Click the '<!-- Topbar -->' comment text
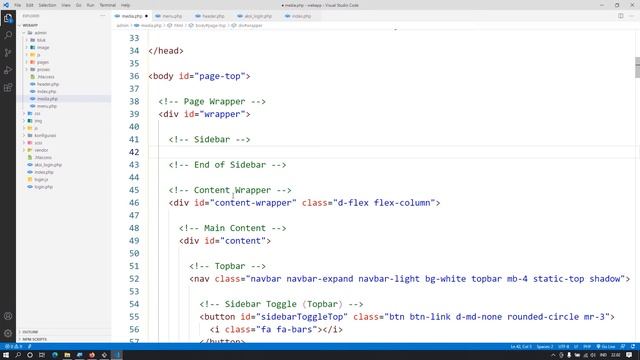 click(227, 266)
